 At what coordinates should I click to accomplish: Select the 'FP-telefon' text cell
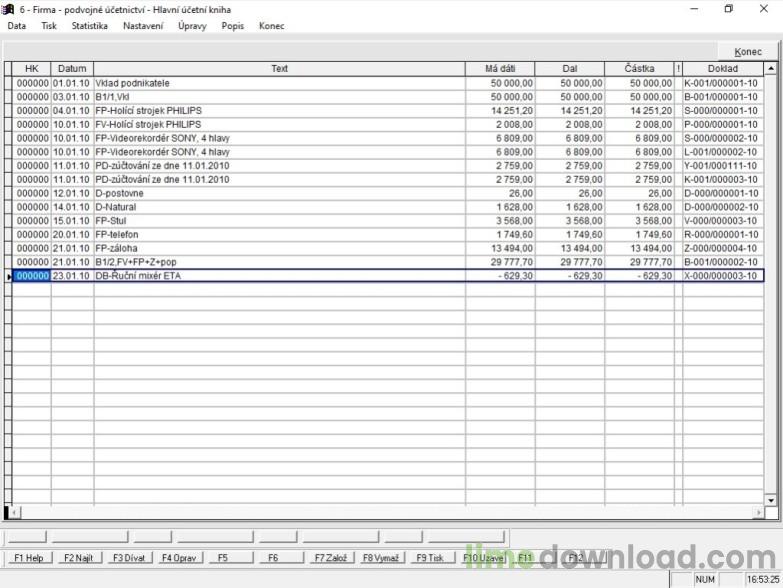click(x=279, y=235)
